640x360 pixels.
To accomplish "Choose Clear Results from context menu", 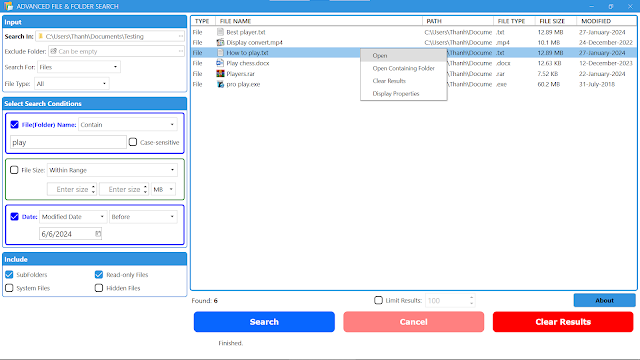I will pyautogui.click(x=404, y=81).
